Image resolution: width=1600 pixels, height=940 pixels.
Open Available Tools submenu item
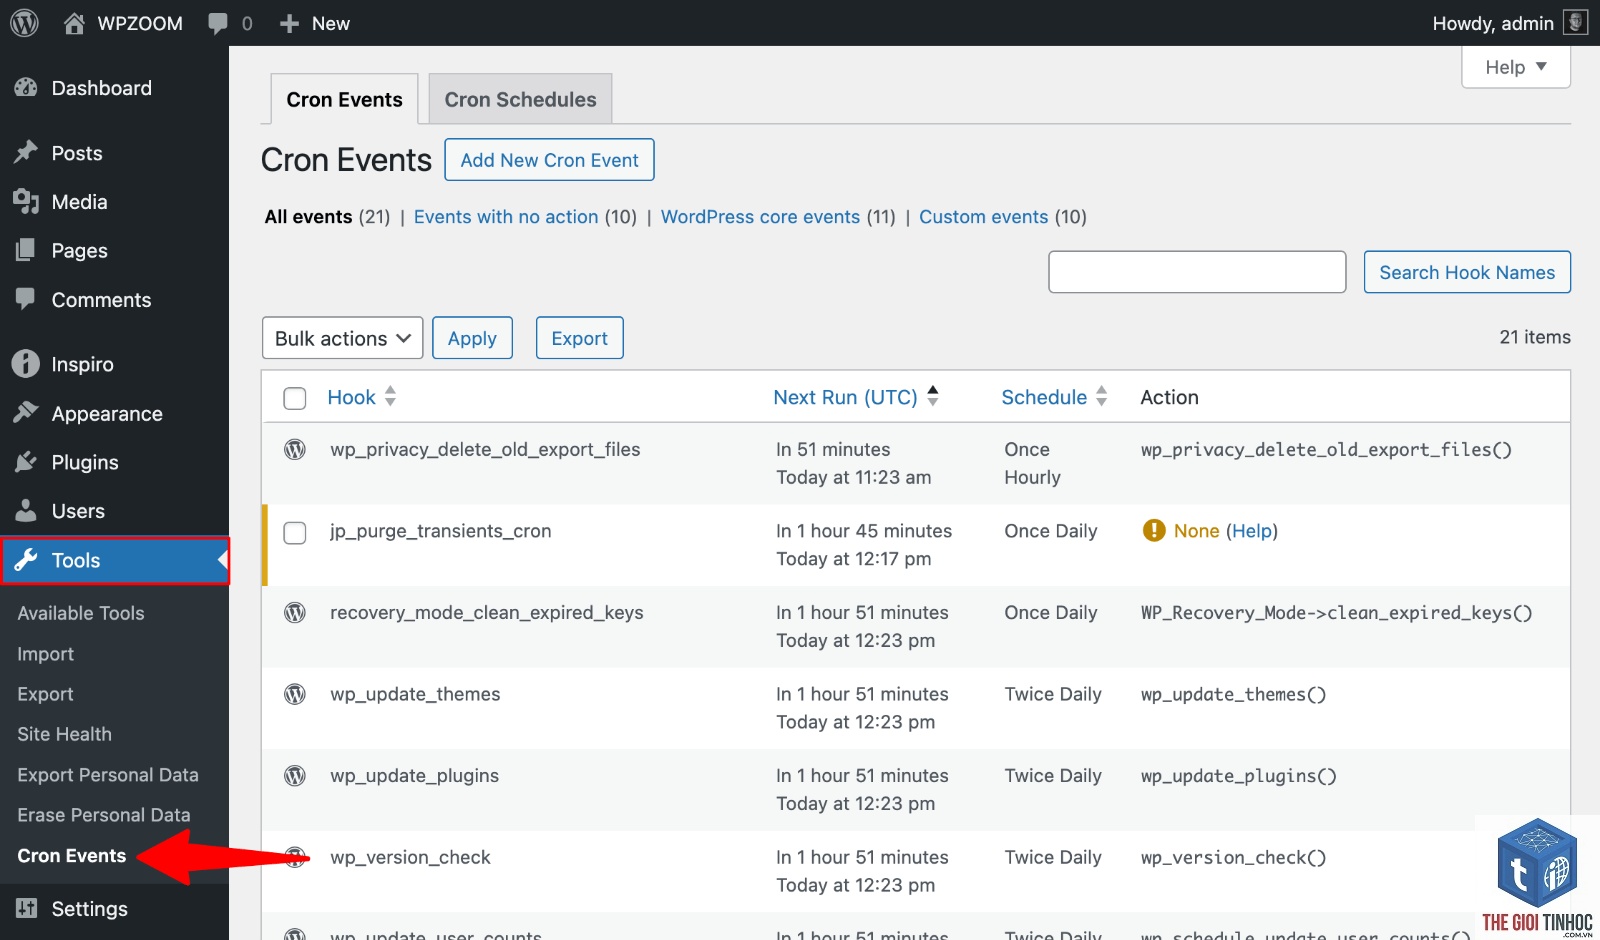pos(81,613)
